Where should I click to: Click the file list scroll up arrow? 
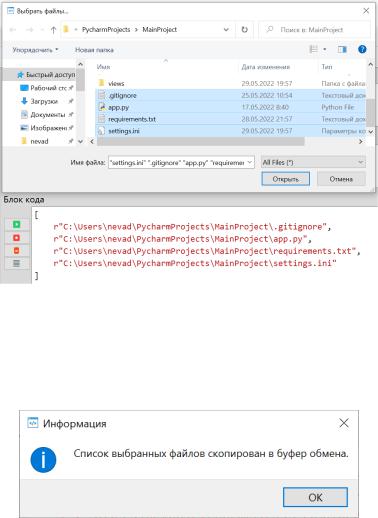370,64
